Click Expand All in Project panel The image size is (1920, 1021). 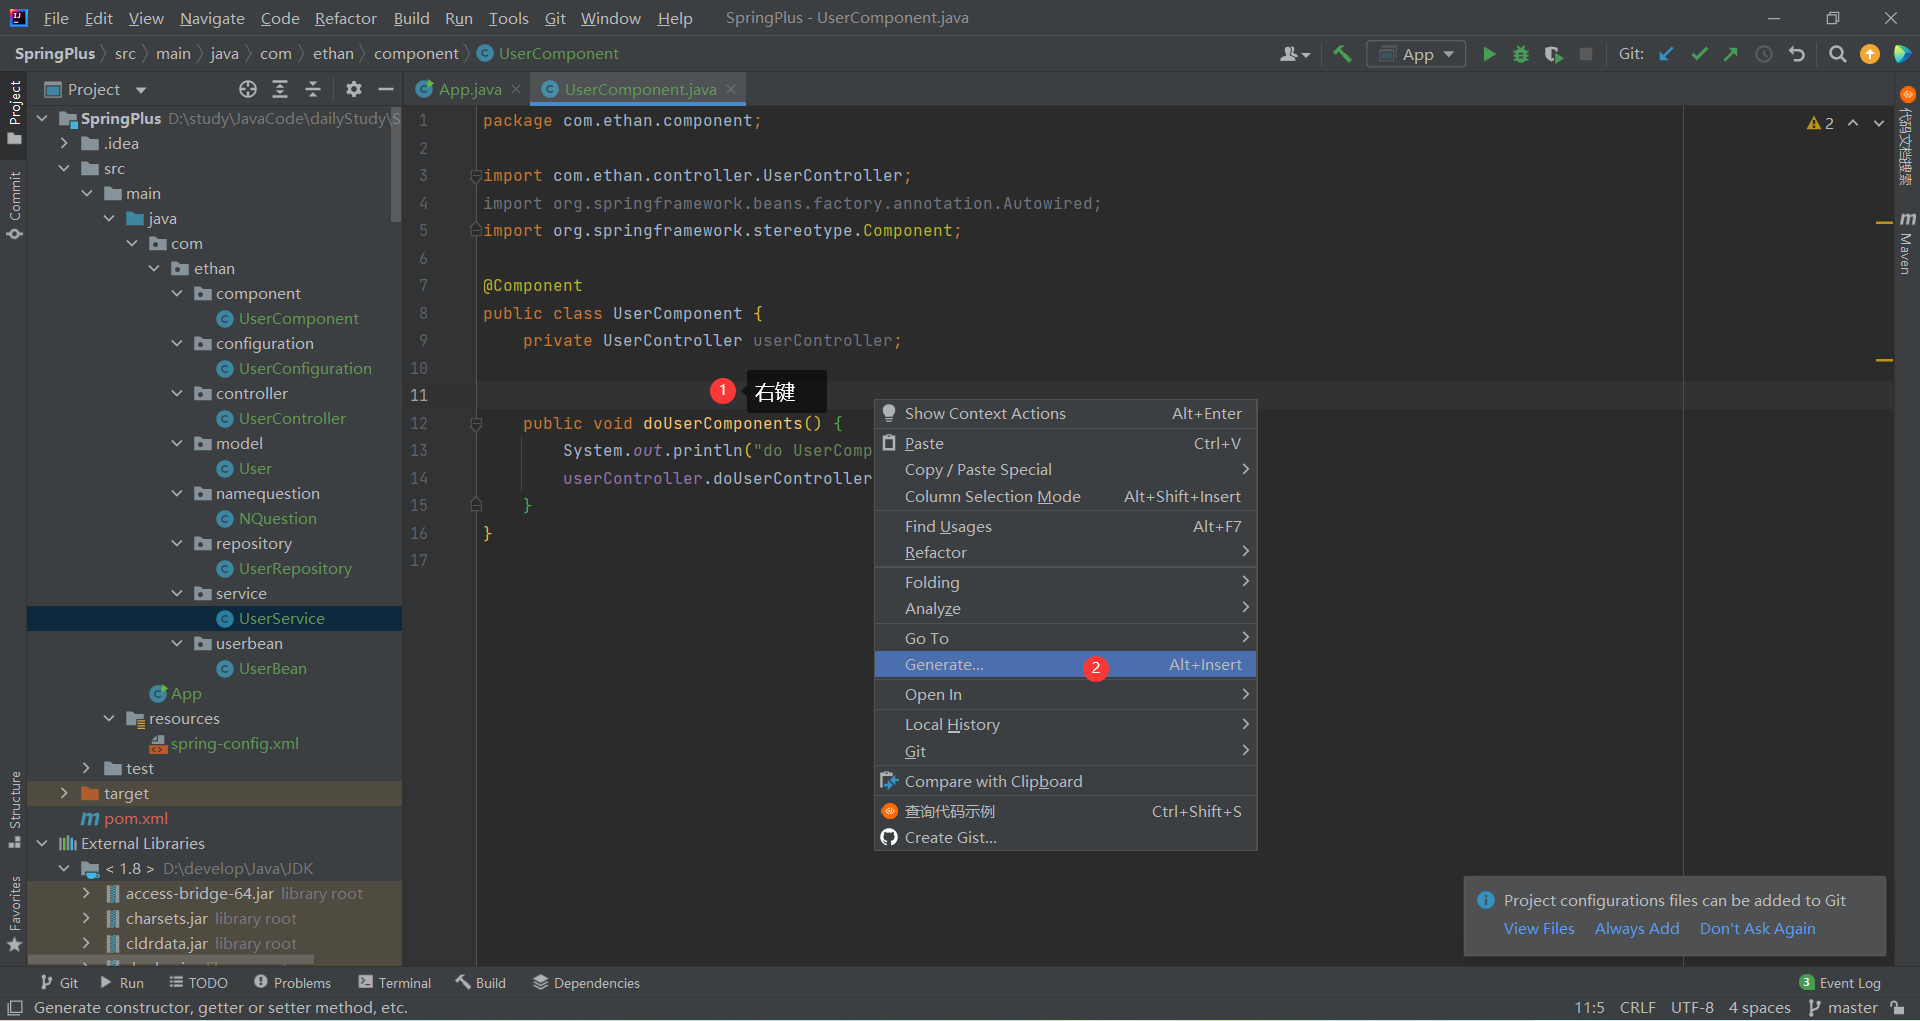pyautogui.click(x=280, y=89)
